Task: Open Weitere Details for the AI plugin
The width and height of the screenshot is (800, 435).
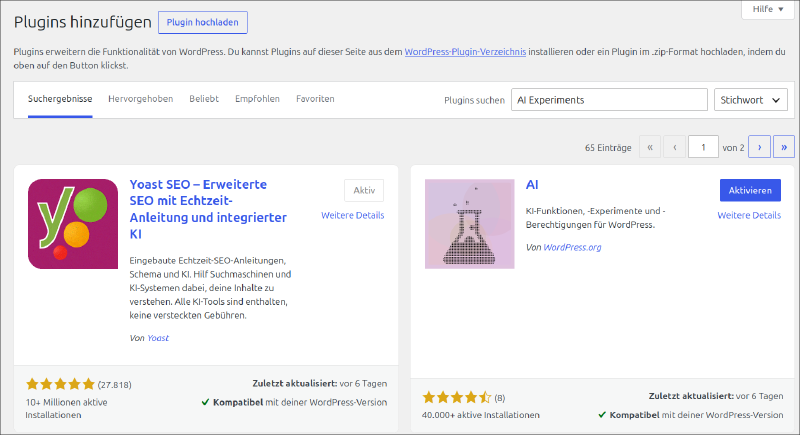Action: tap(749, 215)
